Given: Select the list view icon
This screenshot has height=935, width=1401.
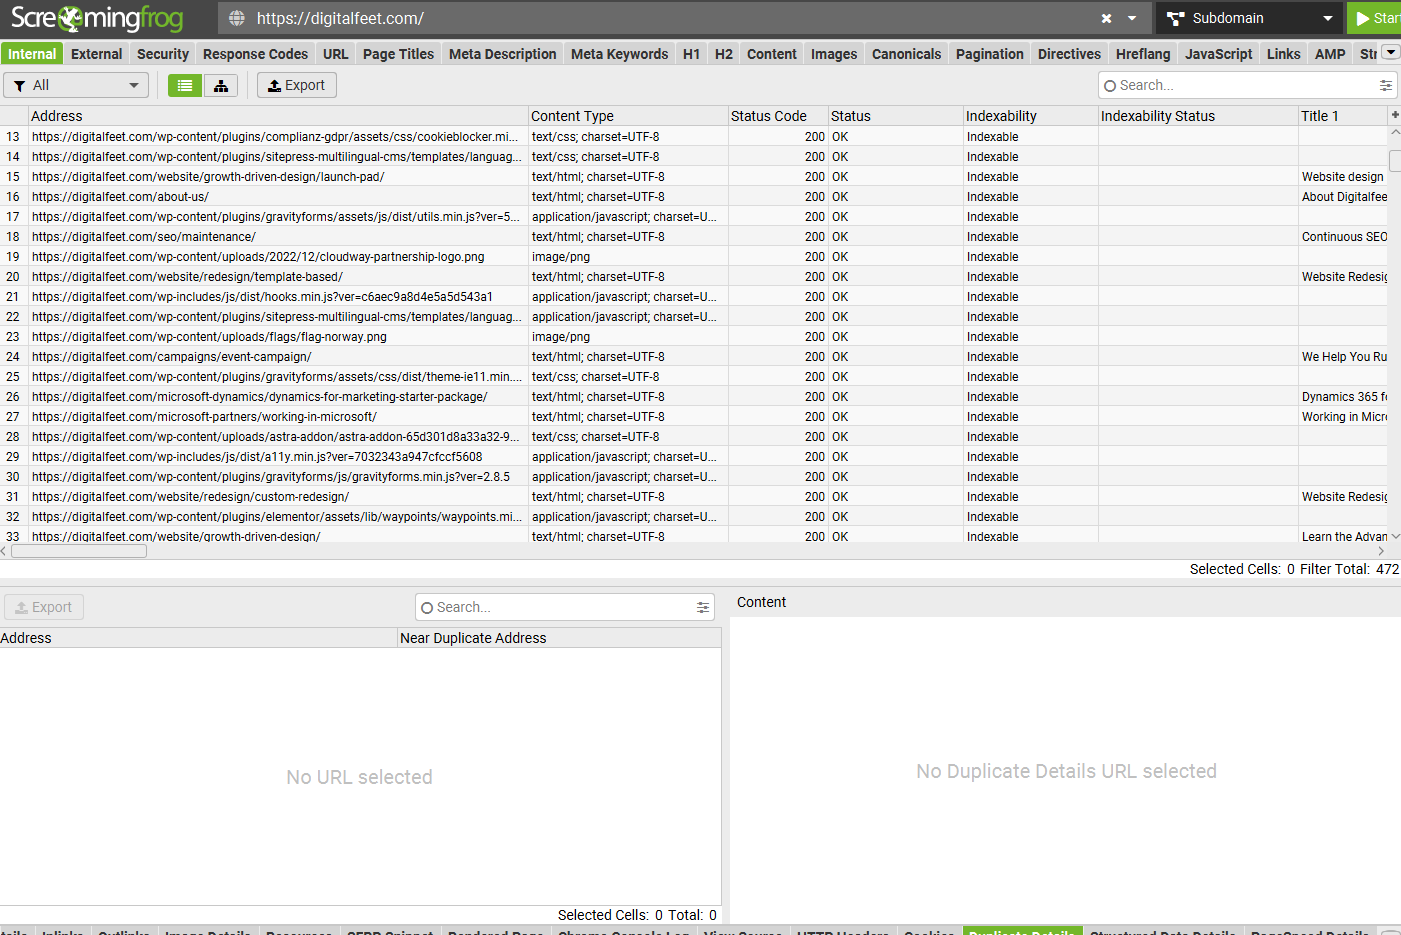Looking at the screenshot, I should (x=184, y=85).
